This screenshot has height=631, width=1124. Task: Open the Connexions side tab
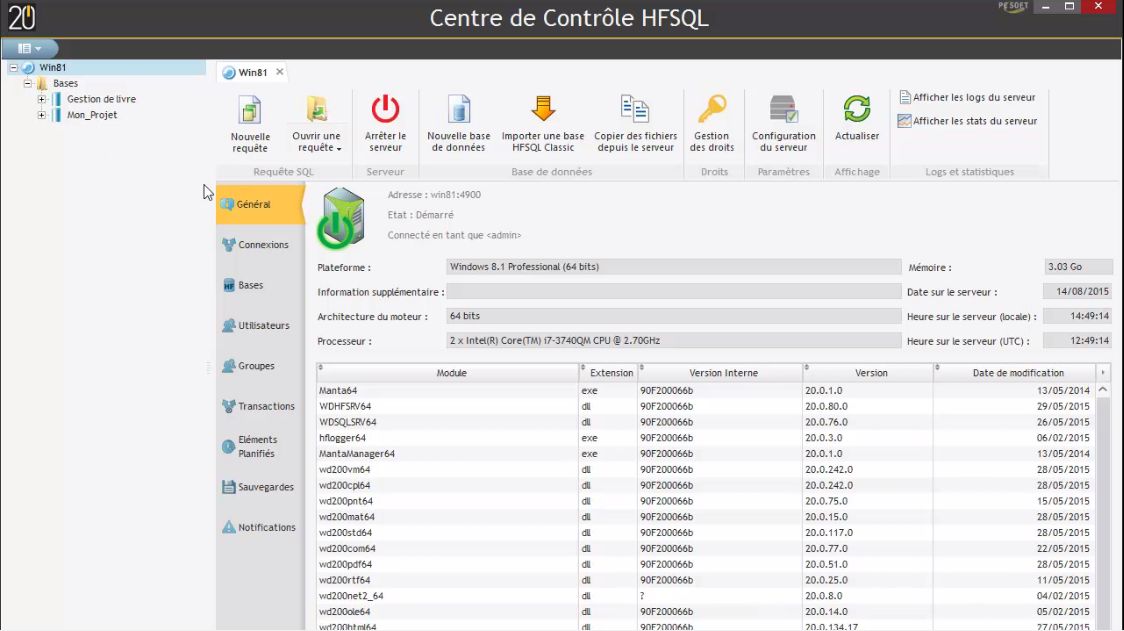260,245
